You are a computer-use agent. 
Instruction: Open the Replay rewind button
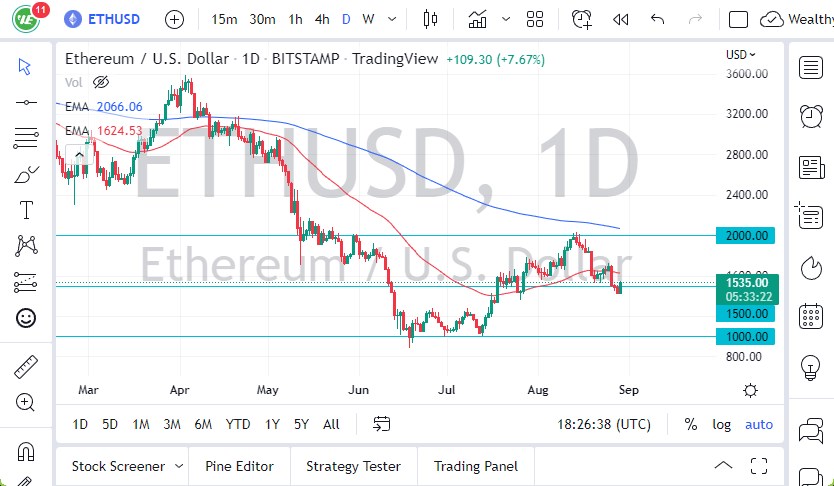click(620, 19)
